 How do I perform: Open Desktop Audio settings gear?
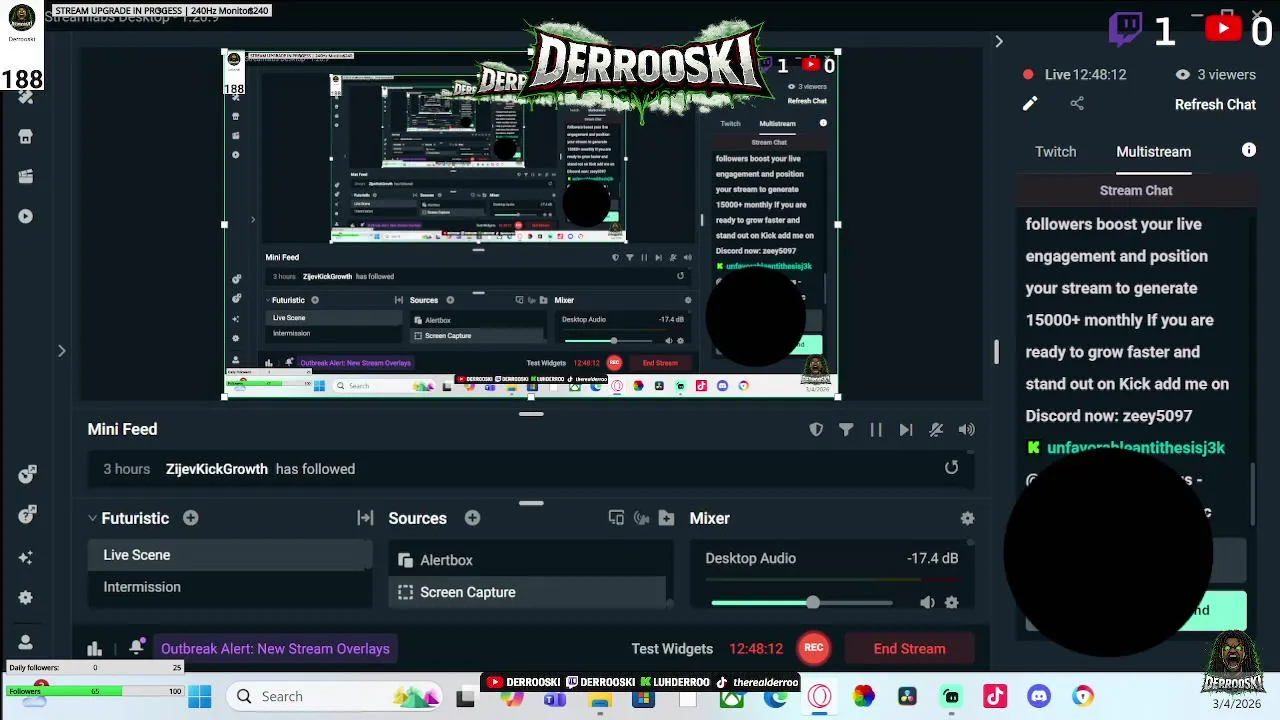click(951, 603)
